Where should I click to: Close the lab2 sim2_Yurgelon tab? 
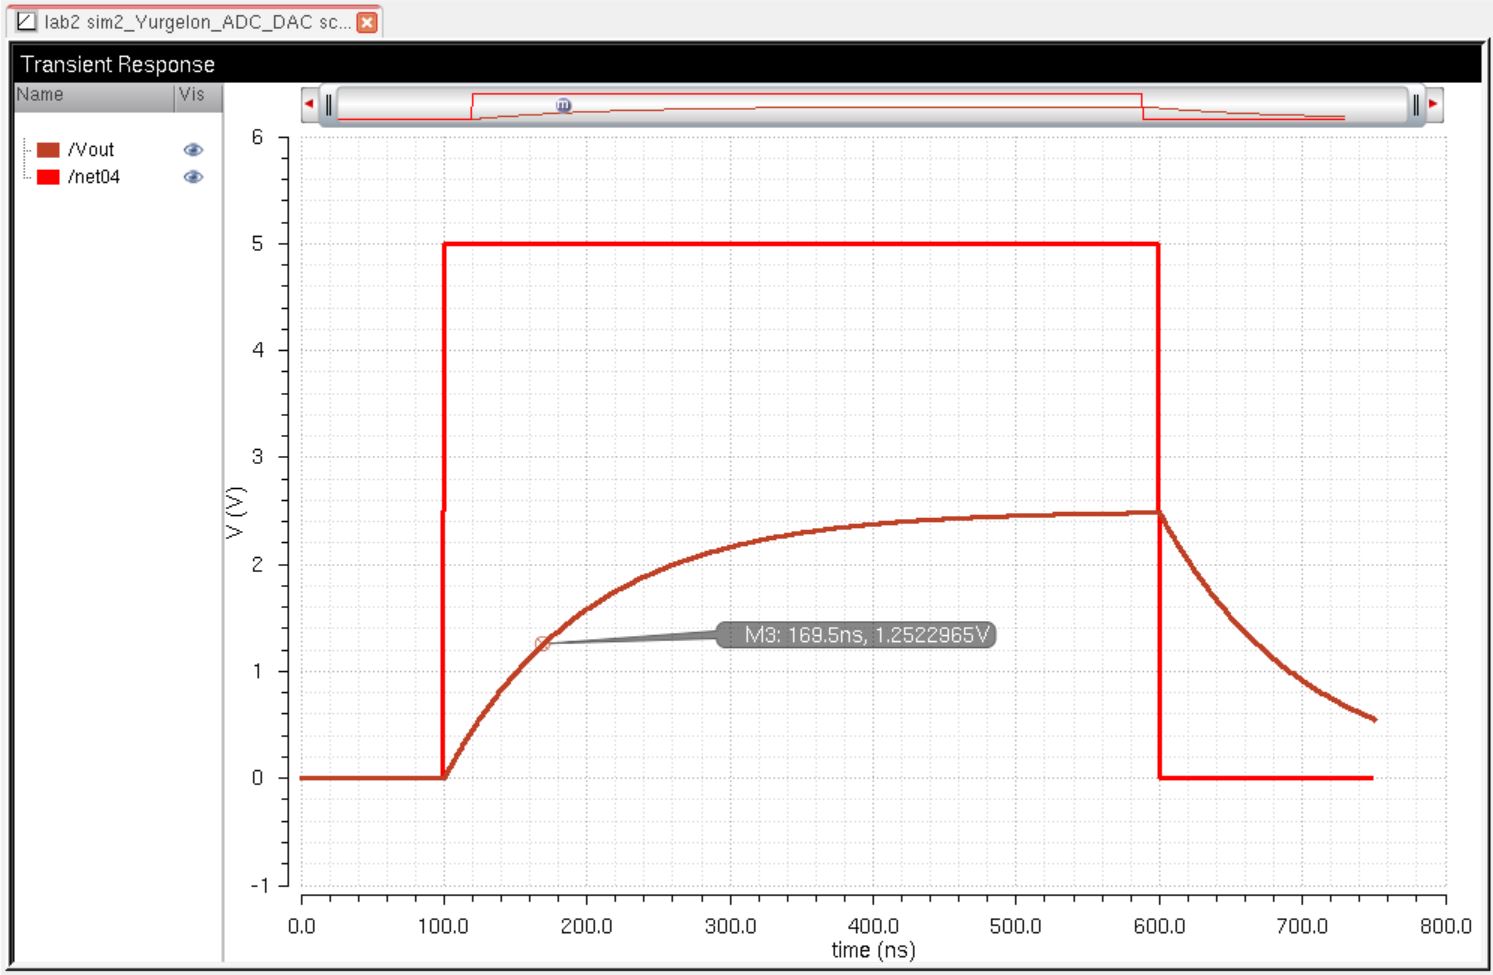[x=367, y=22]
